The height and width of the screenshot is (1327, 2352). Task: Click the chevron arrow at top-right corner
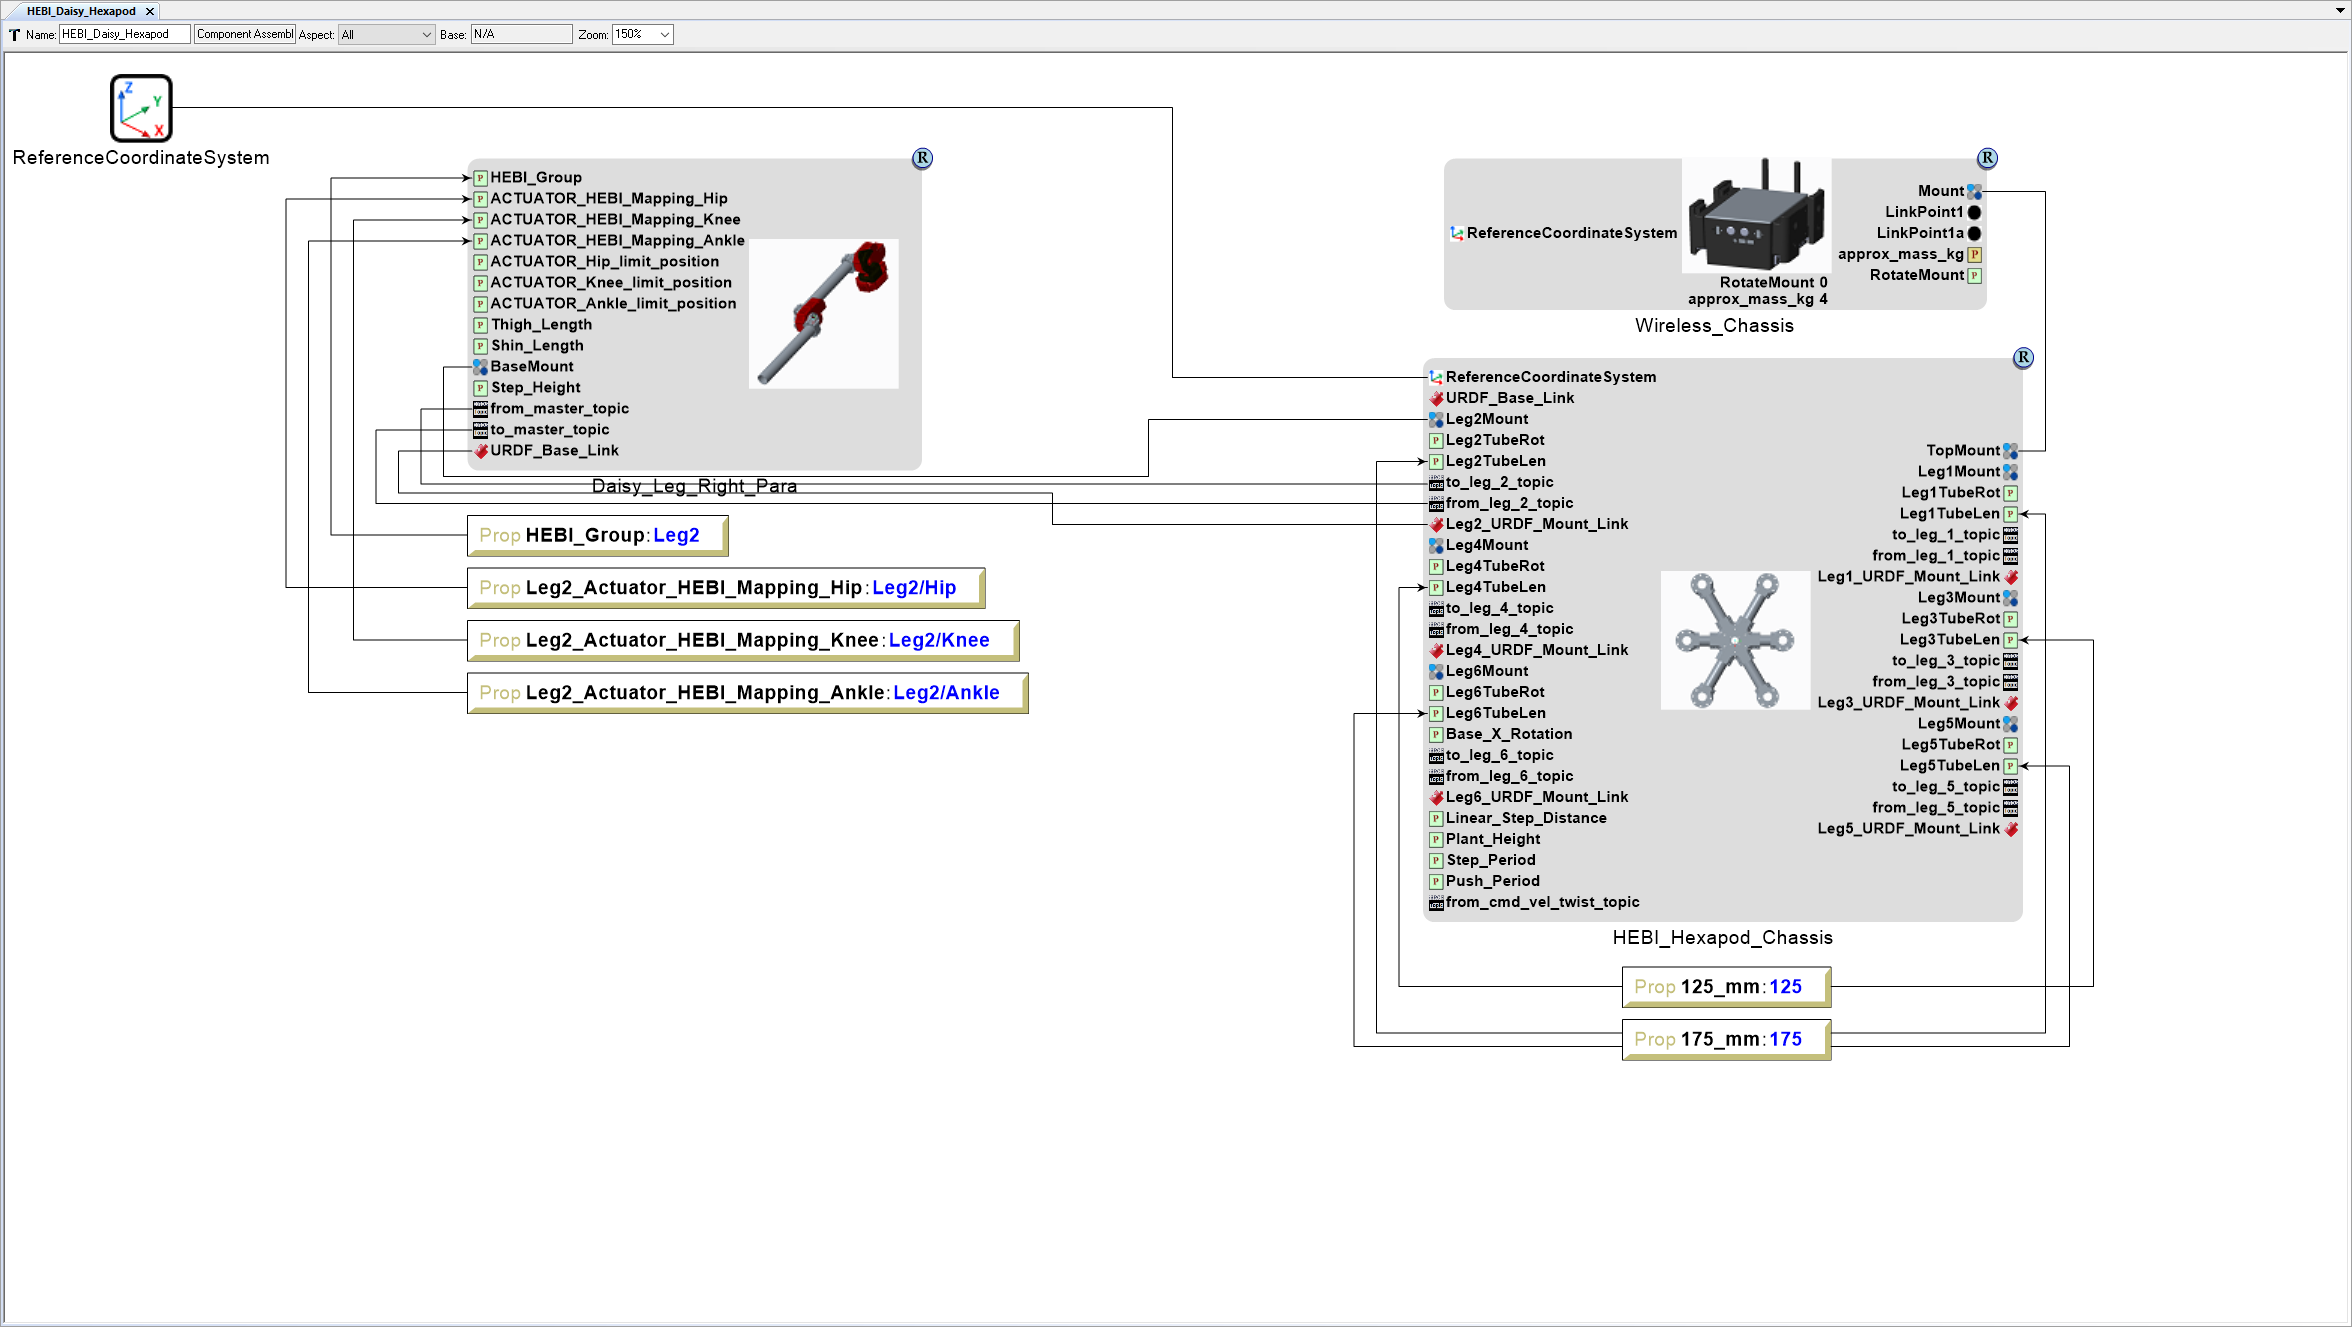click(x=2340, y=11)
